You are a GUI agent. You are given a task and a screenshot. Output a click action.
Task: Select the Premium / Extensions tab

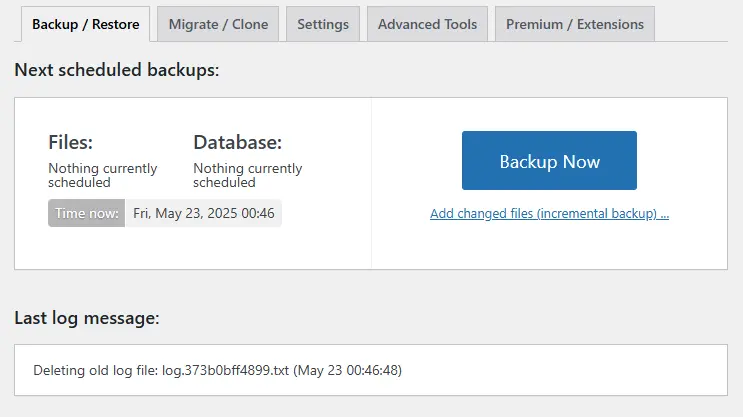[x=575, y=24]
